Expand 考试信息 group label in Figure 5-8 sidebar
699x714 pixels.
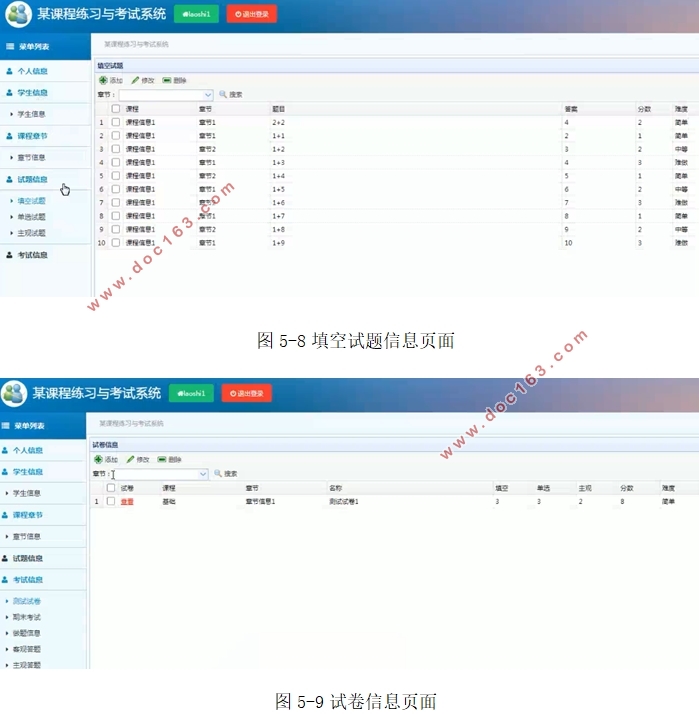(32, 255)
